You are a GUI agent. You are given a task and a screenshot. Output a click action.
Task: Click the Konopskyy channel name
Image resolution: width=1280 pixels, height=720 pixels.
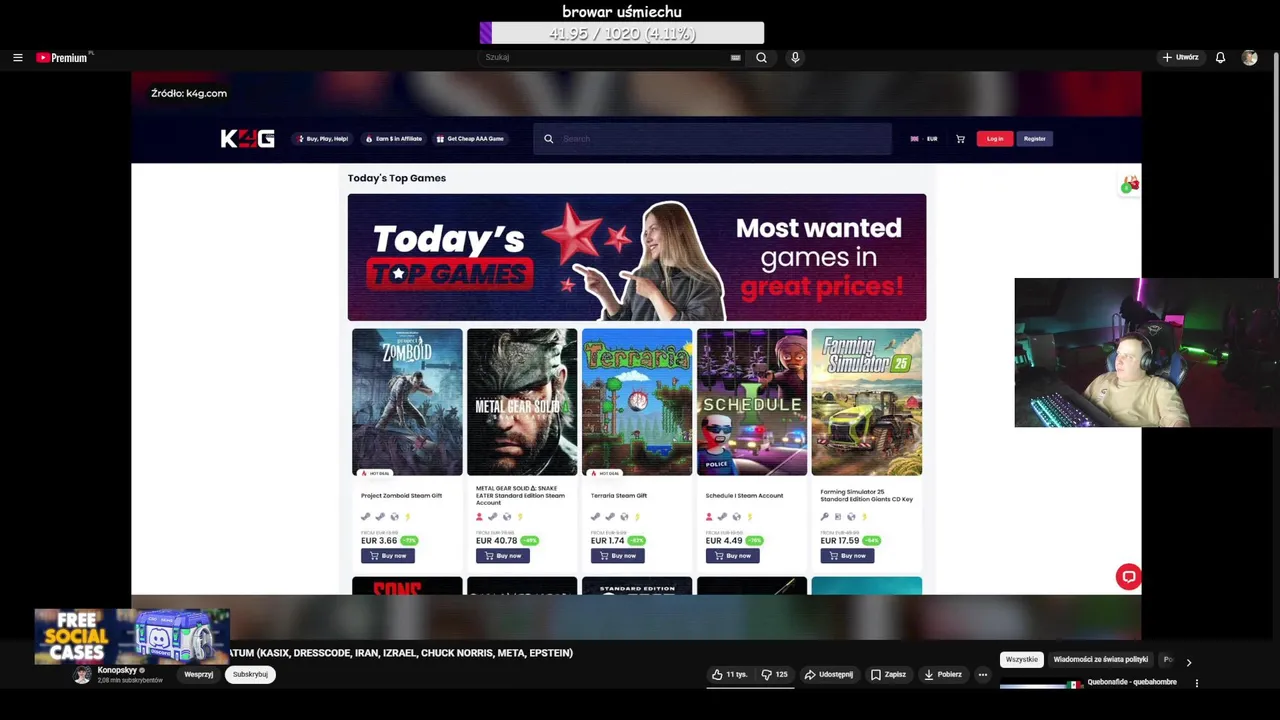pos(117,670)
